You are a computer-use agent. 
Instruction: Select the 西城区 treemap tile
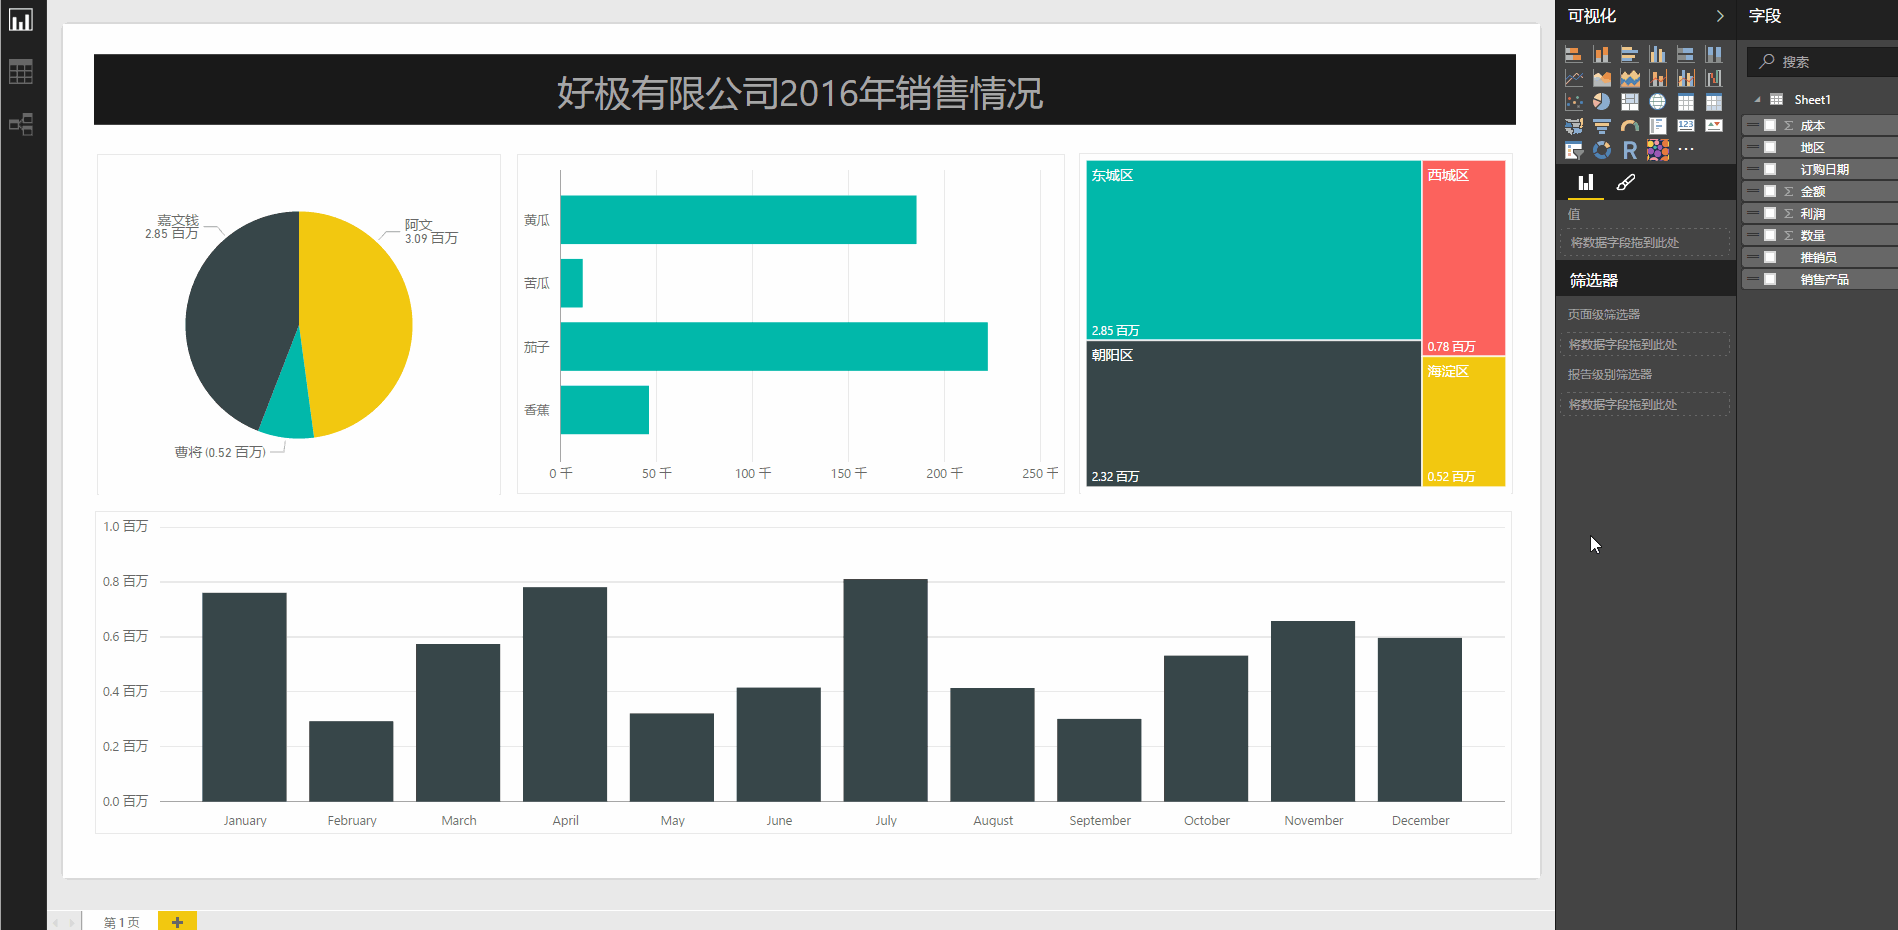coord(1464,257)
